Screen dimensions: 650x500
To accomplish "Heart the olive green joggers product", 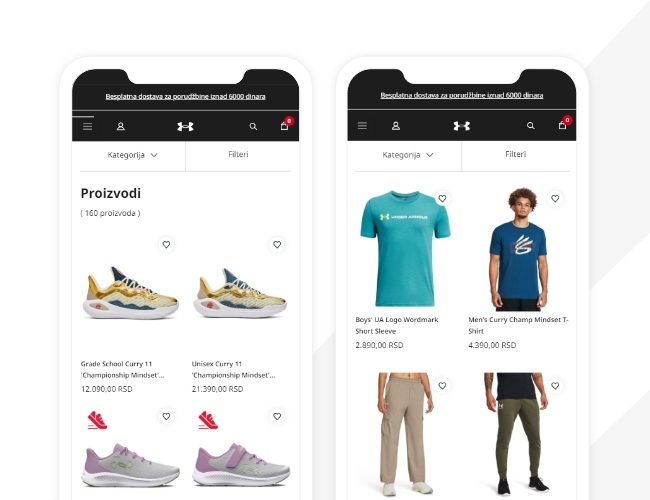I will click(555, 386).
